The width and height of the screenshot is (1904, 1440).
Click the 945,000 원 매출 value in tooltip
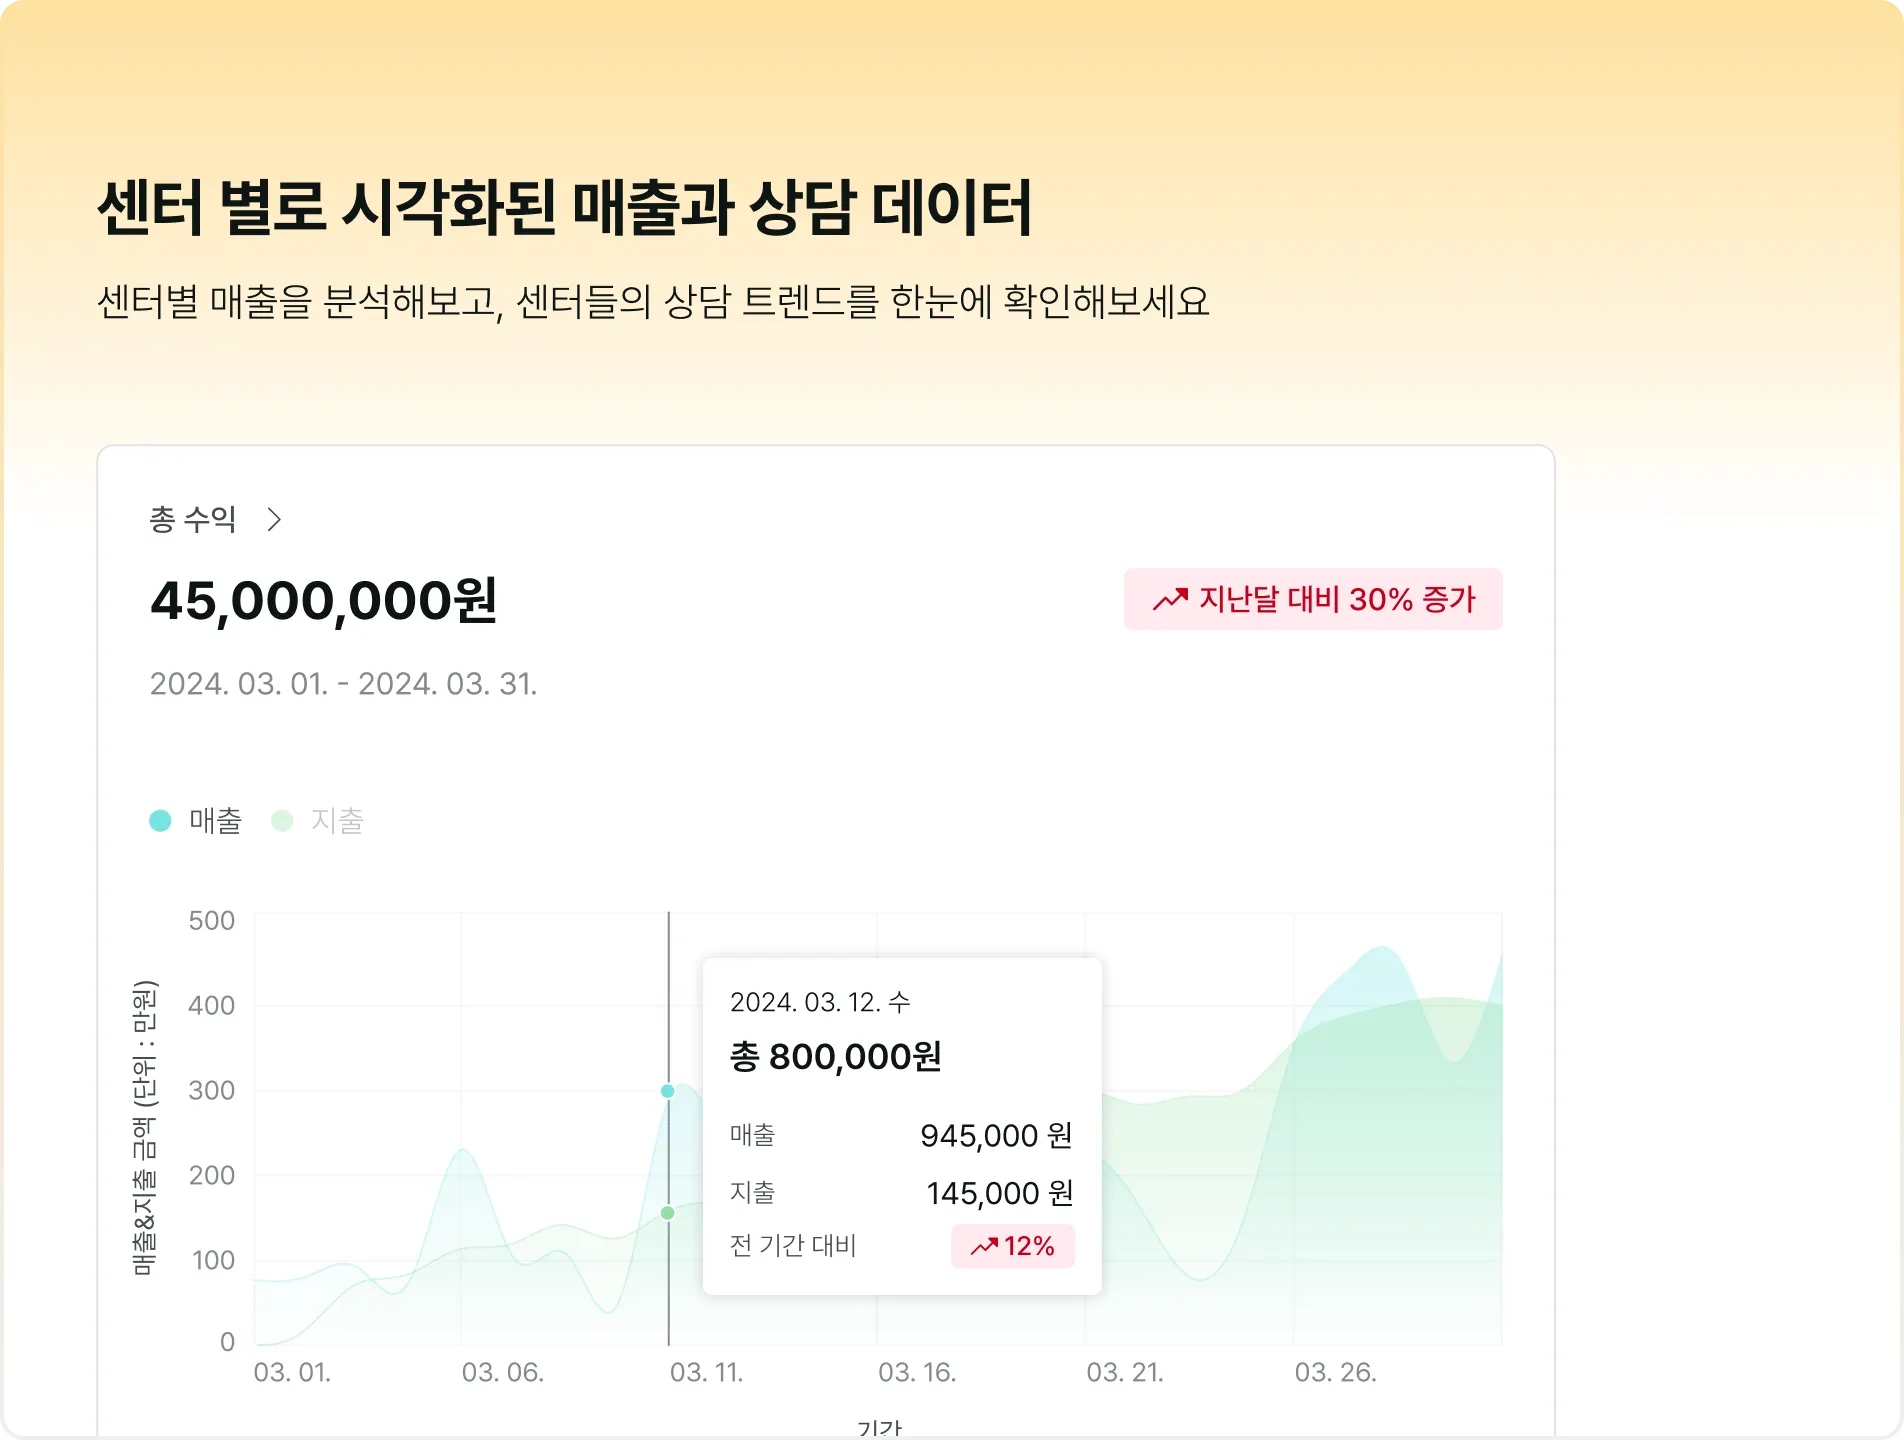[996, 1136]
